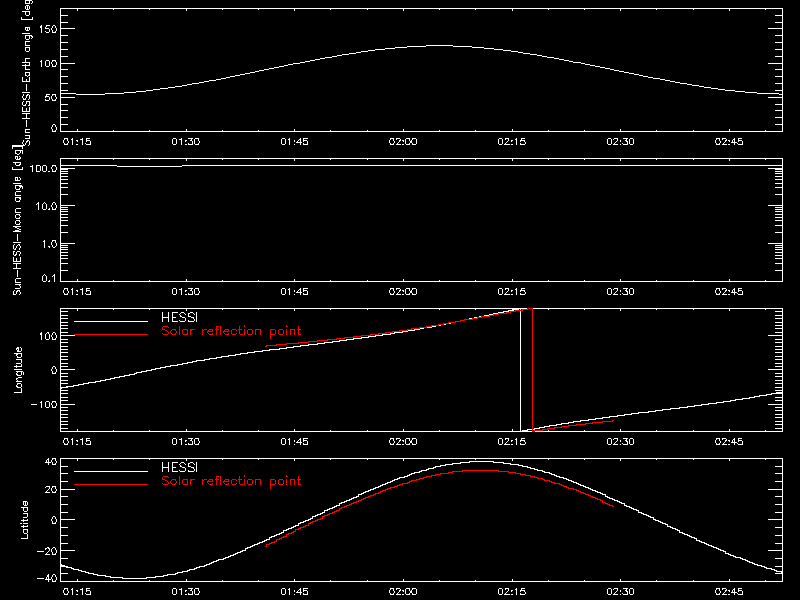Click the 100 tick on Earth angle axis
800x600 pixels.
(x=48, y=64)
